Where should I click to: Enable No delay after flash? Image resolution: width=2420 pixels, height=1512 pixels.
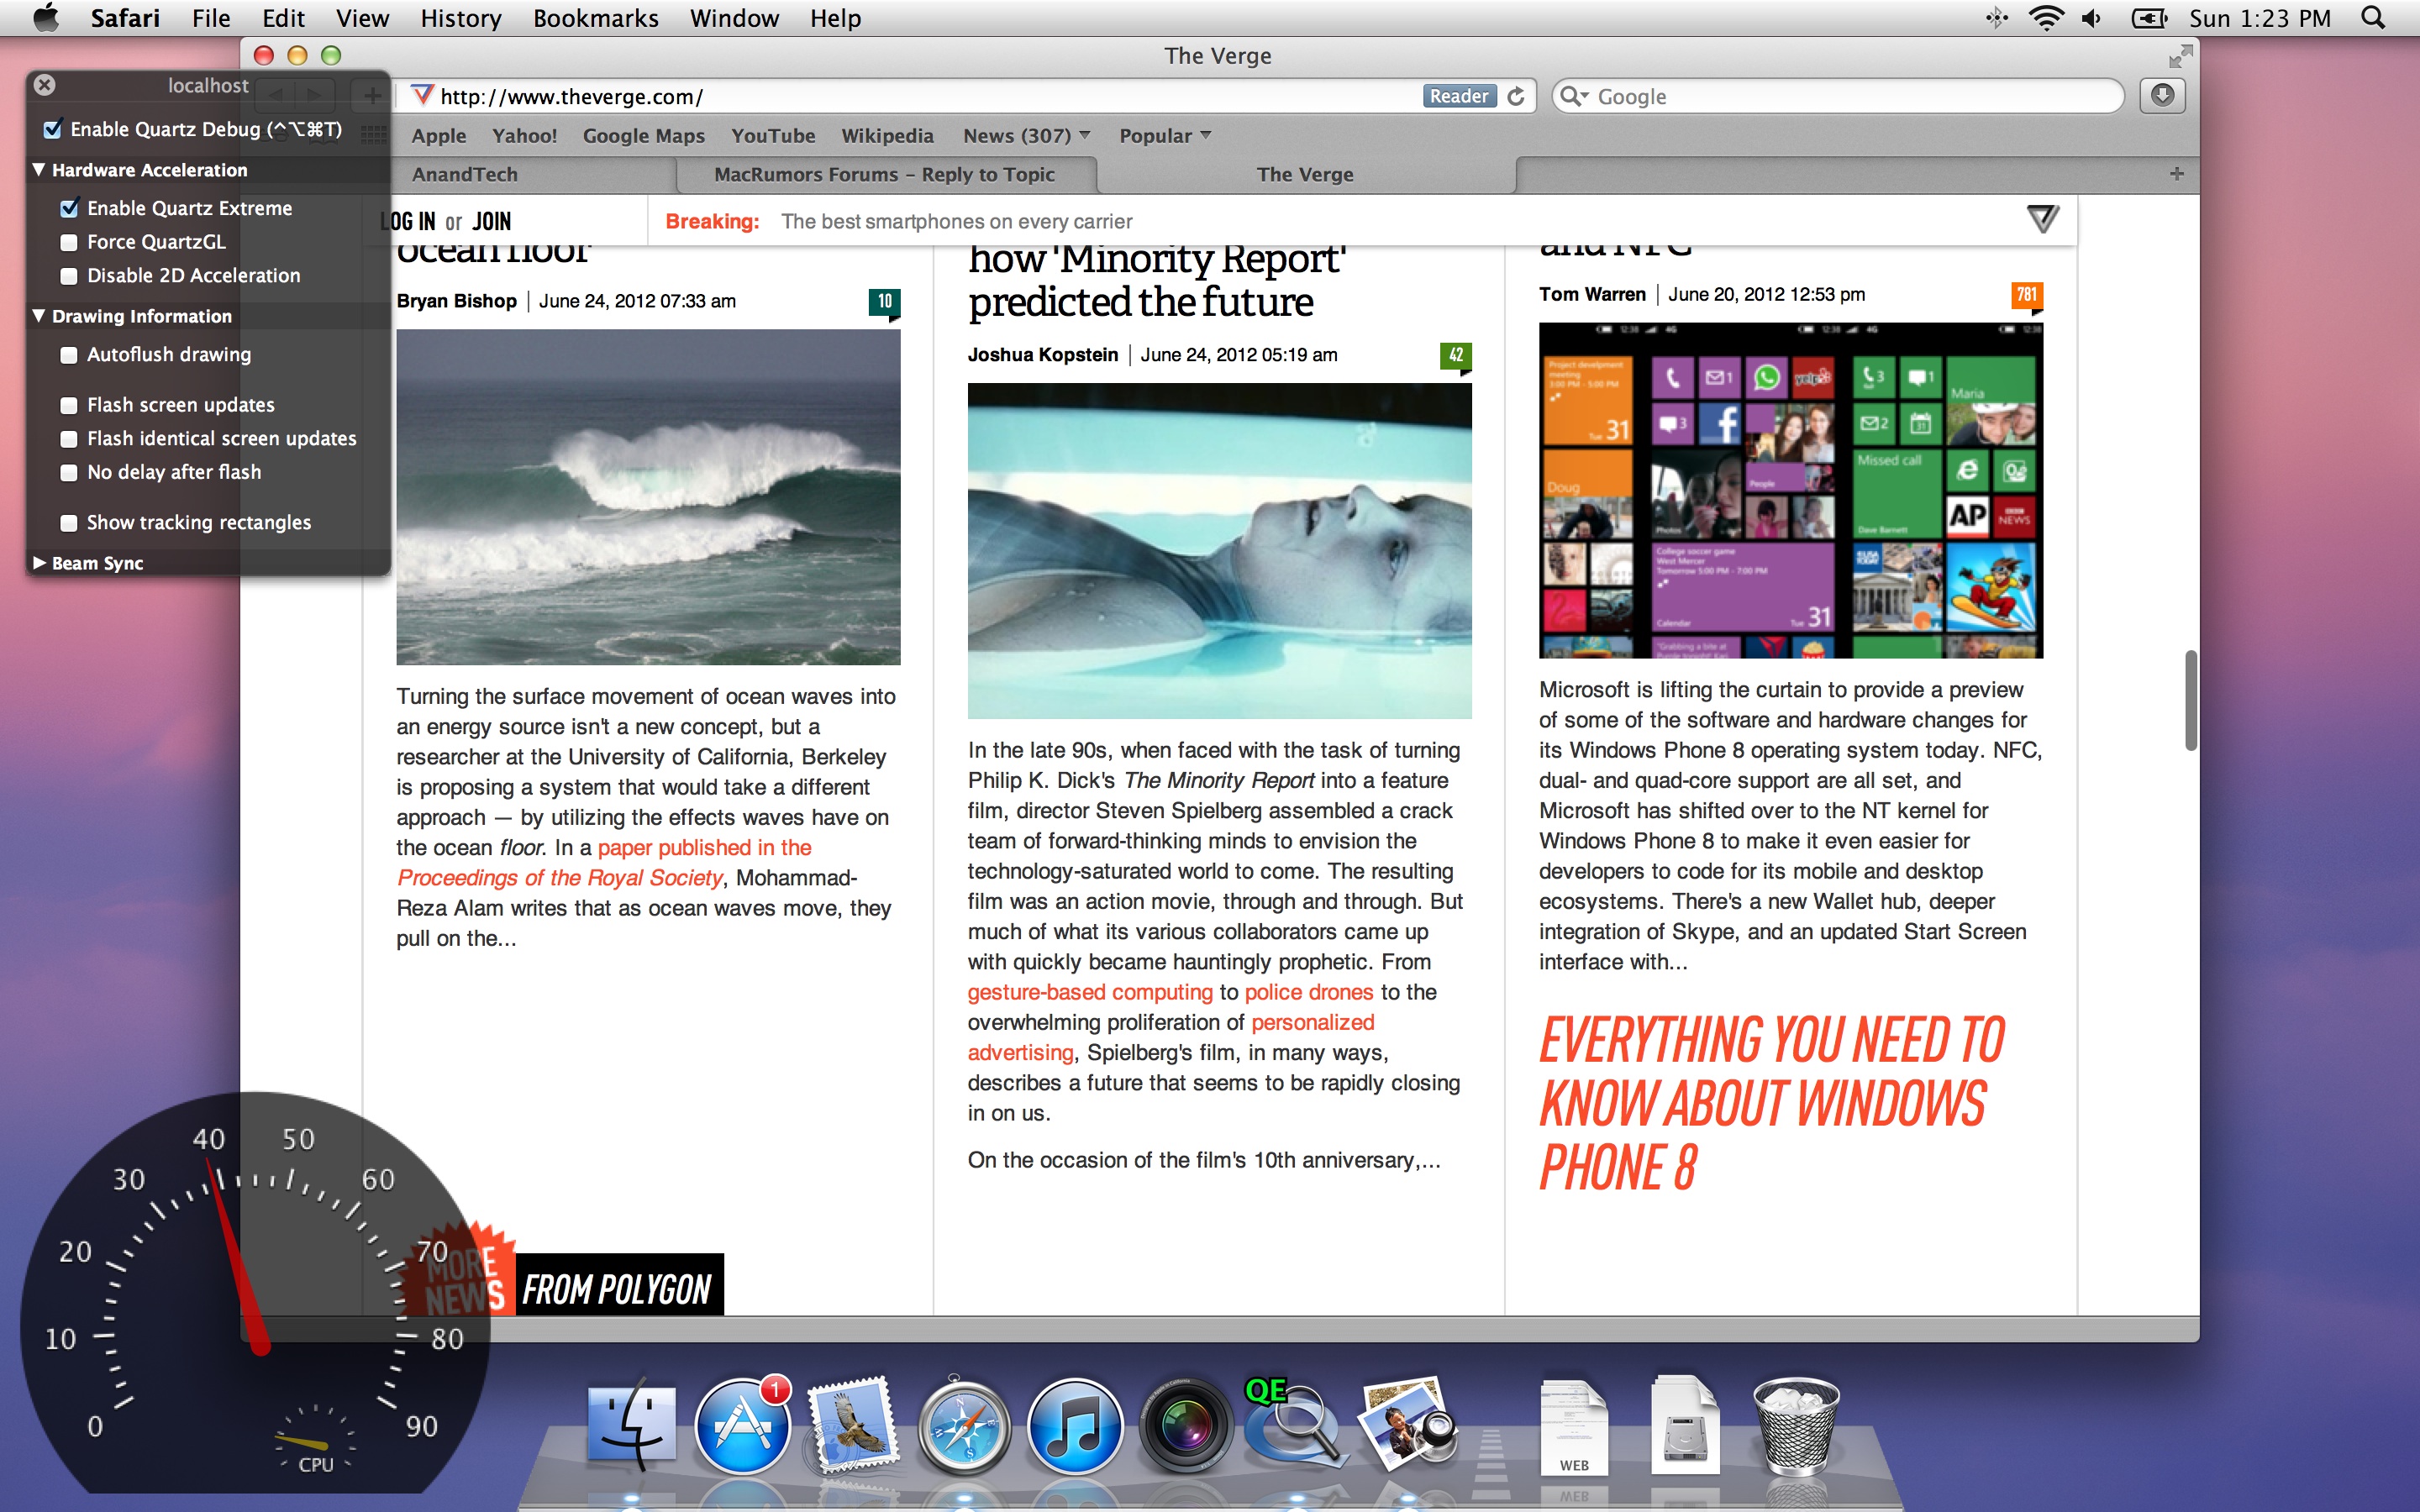tap(69, 472)
